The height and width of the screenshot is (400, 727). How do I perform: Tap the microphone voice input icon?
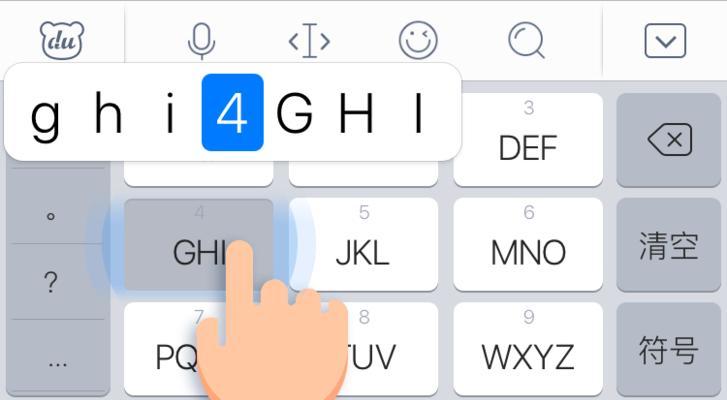tap(201, 41)
